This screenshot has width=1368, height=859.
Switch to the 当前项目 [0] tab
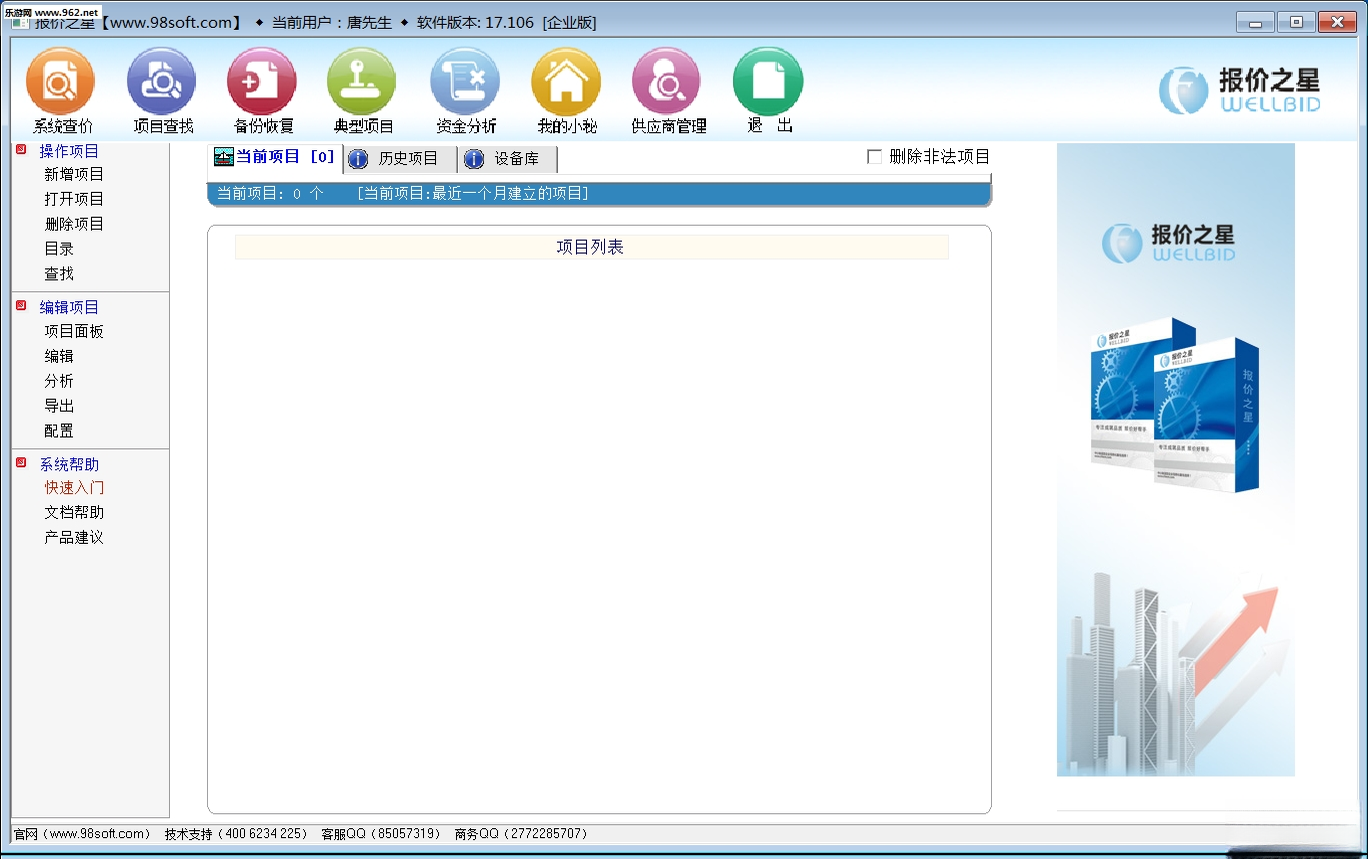point(275,157)
